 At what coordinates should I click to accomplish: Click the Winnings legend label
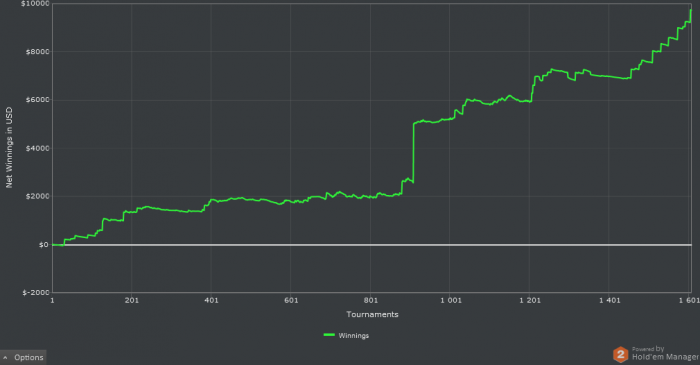354,336
